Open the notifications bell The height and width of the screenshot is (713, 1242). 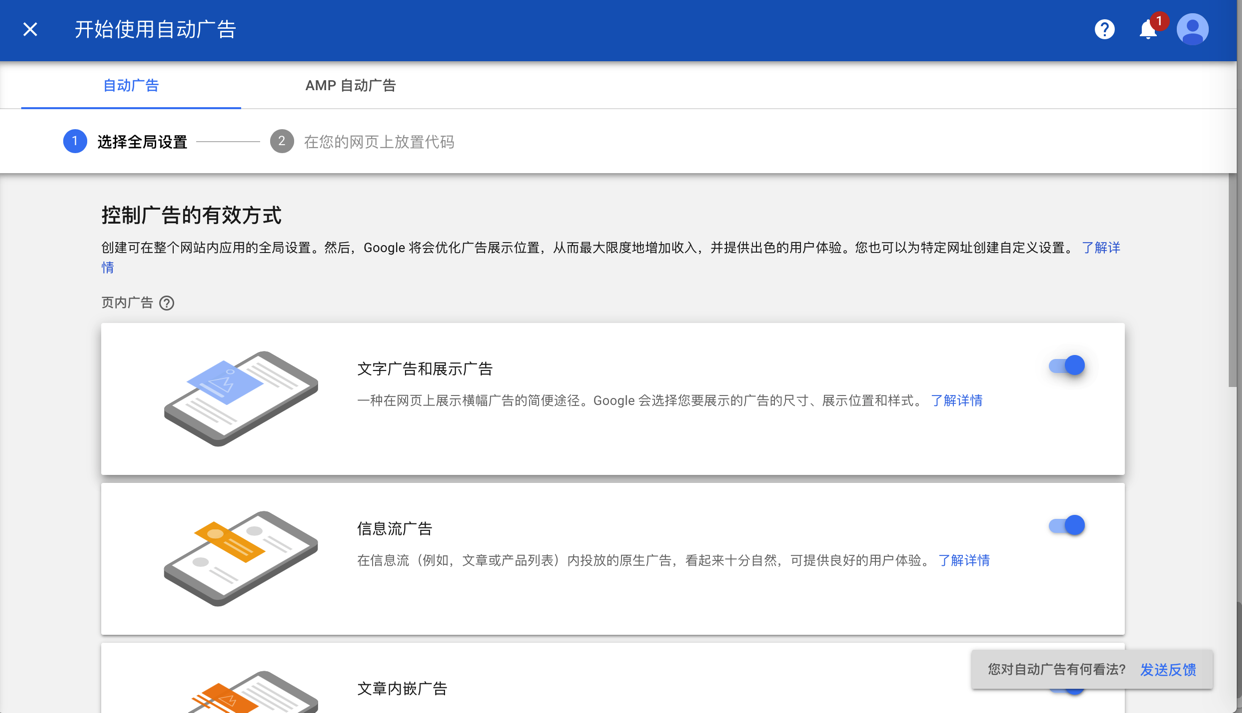[1148, 29]
